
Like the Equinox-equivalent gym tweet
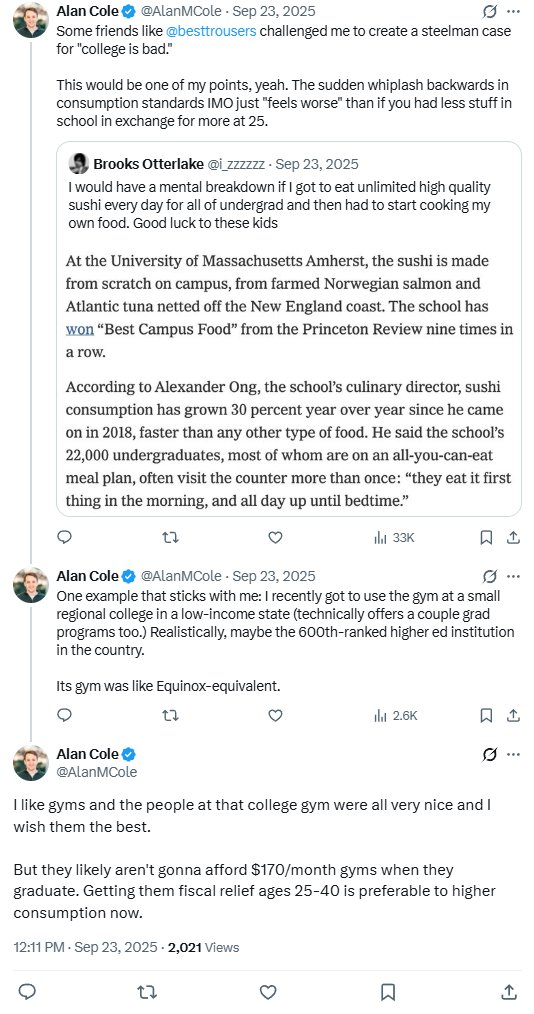coord(275,715)
